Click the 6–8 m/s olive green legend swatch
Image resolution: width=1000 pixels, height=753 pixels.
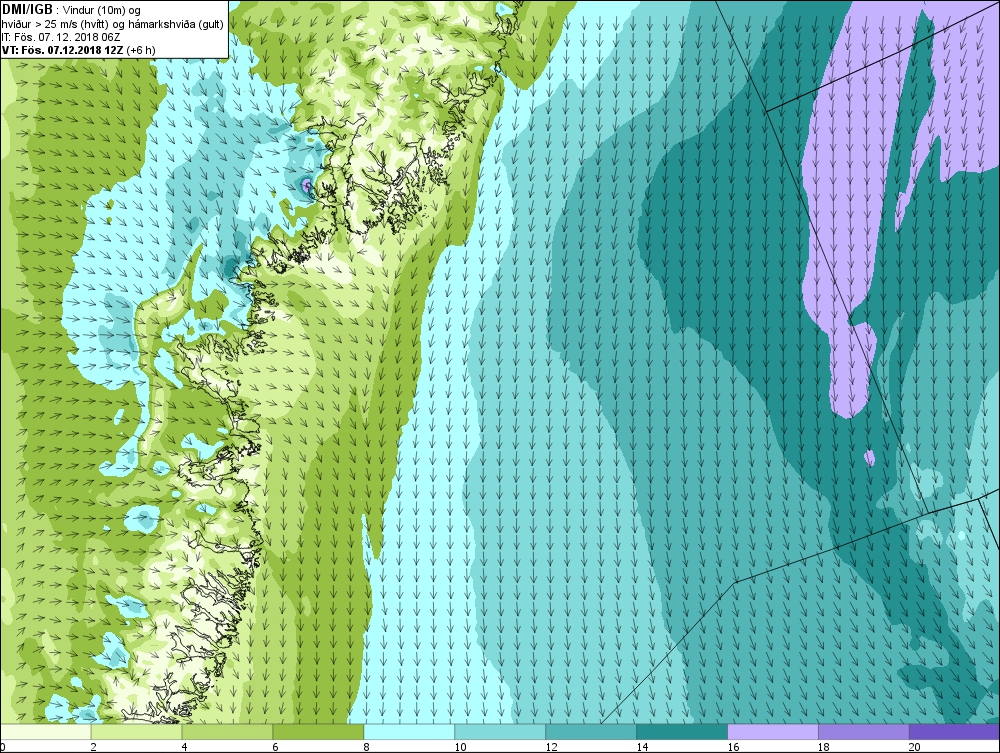(318, 731)
